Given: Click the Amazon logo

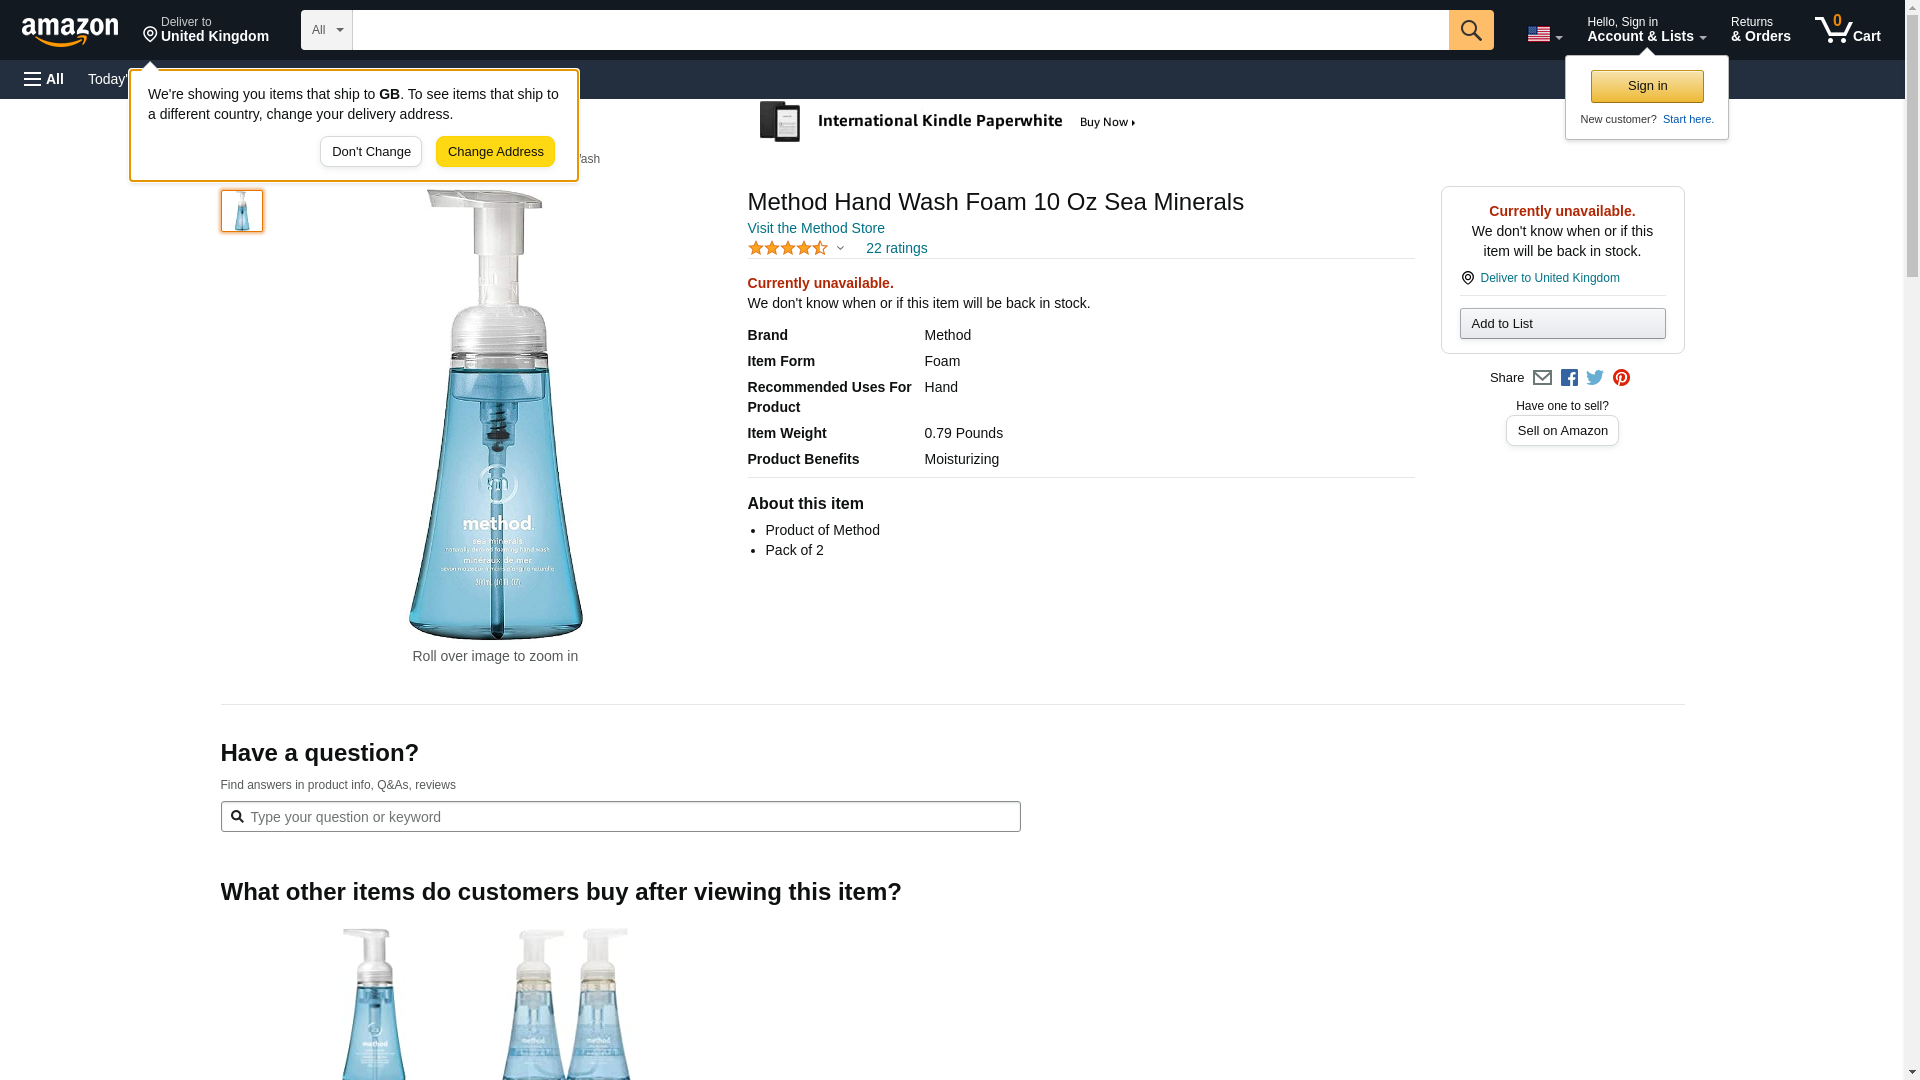Looking at the screenshot, I should coord(70,31).
